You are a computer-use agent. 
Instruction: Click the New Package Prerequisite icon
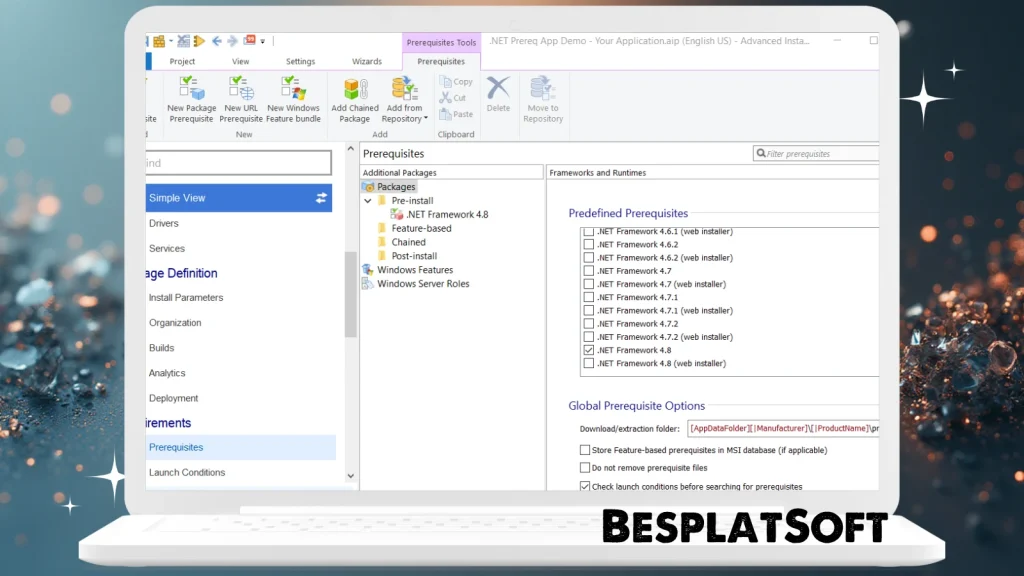(x=191, y=89)
